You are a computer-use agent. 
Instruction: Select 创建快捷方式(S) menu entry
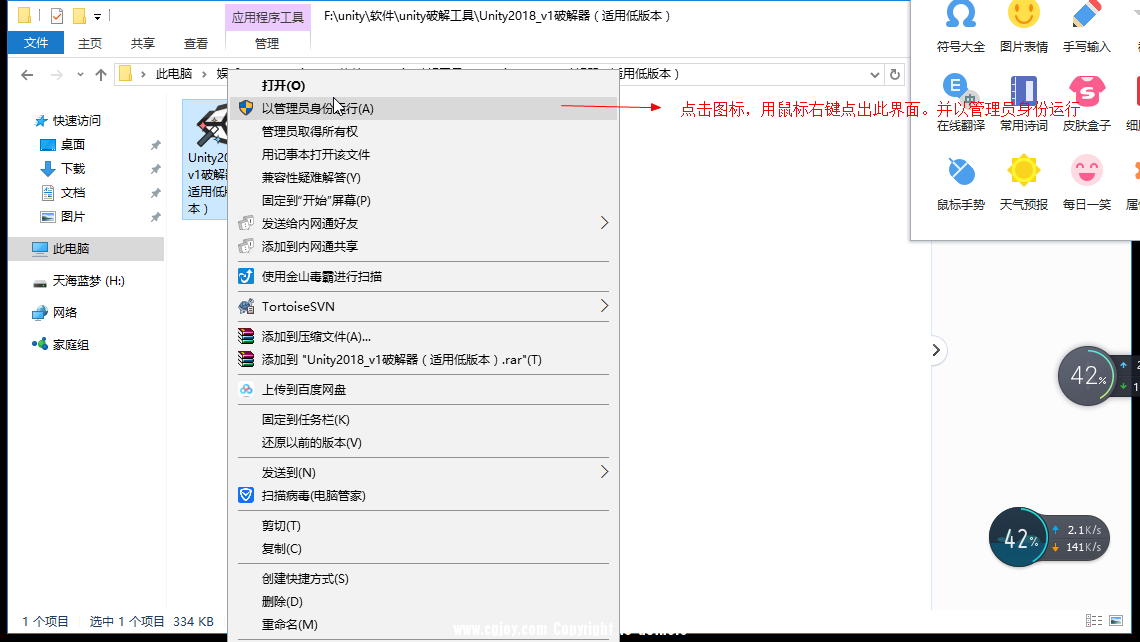coord(423,579)
